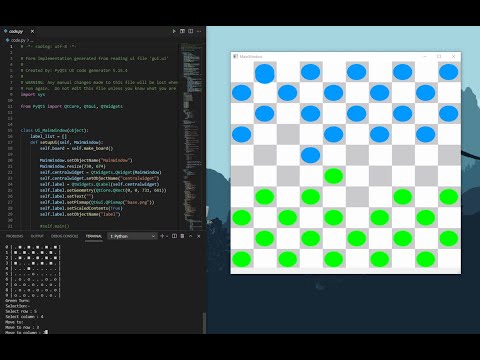Click the breadcrumb ellipsis after code.py
The image size is (480, 360).
[32, 40]
